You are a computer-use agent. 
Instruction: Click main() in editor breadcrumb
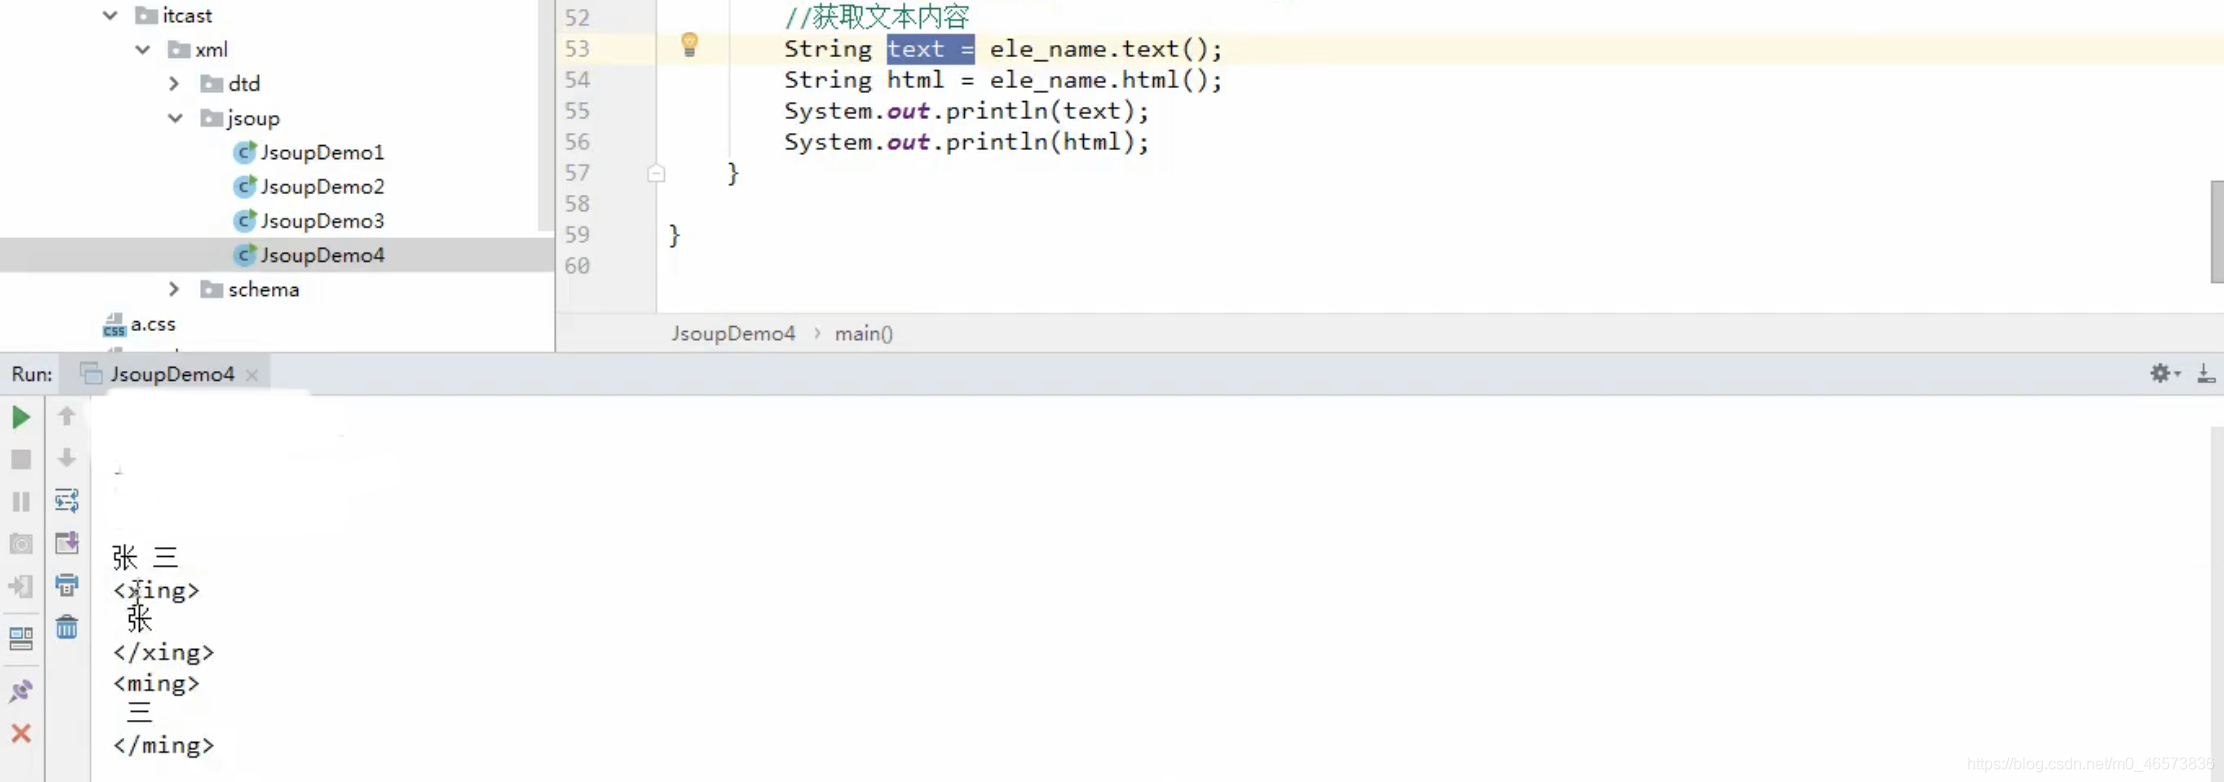(x=864, y=333)
